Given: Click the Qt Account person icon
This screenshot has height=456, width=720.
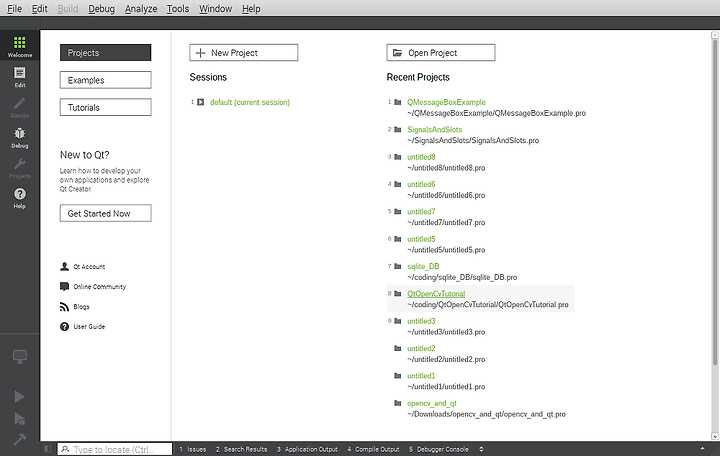Looking at the screenshot, I should pos(64,266).
